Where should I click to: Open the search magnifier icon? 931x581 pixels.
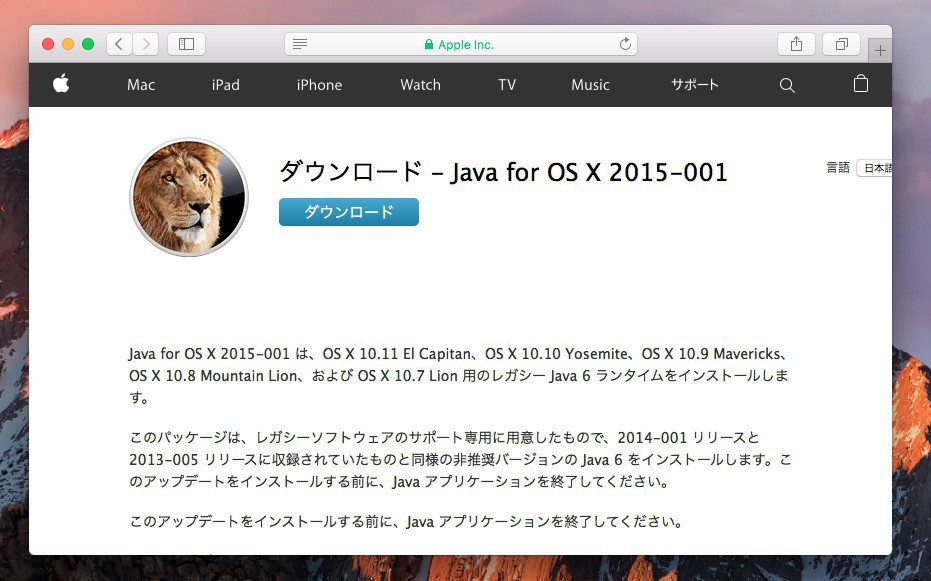coord(787,85)
